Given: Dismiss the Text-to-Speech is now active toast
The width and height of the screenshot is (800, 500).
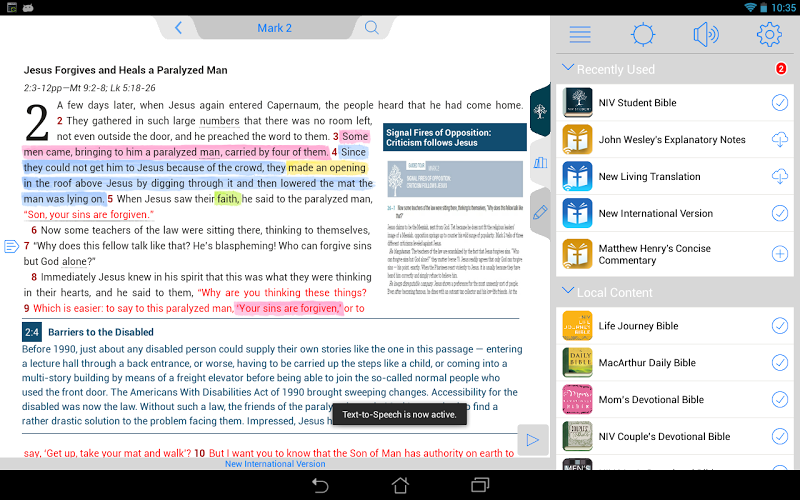Looking at the screenshot, I should point(399,414).
